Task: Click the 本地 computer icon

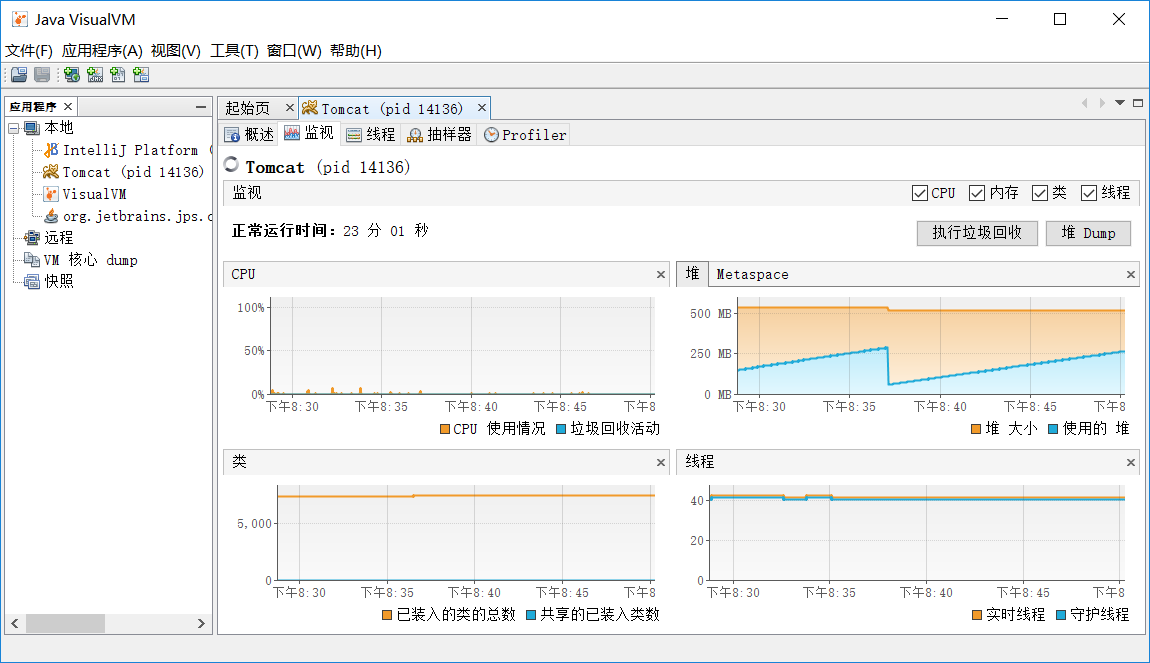Action: click(32, 128)
